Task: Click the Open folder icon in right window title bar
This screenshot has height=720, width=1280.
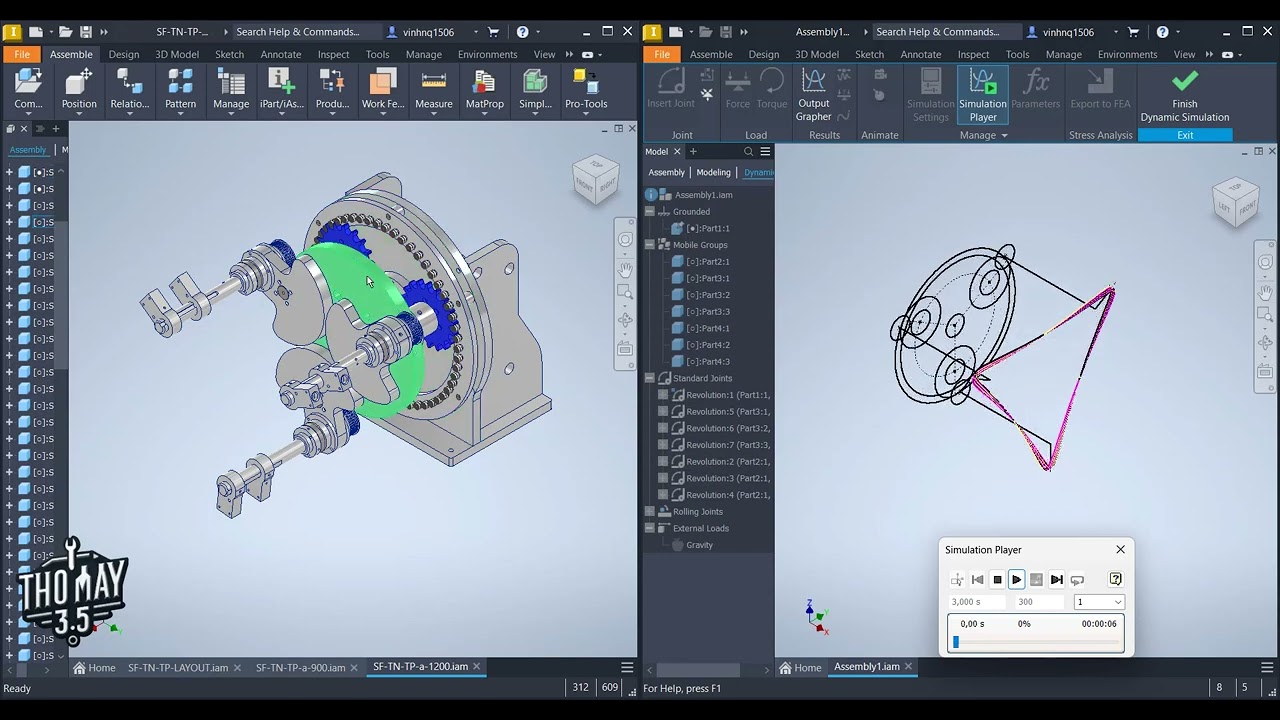Action: tap(705, 32)
